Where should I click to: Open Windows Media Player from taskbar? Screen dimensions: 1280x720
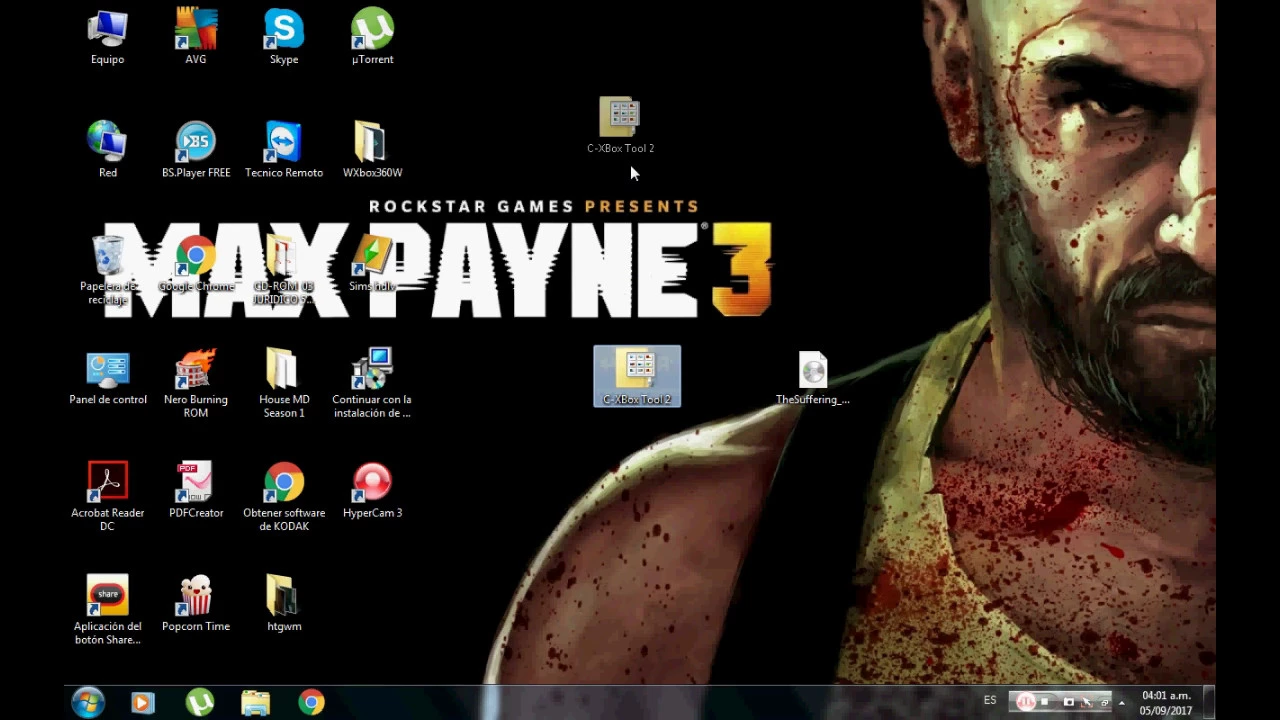(x=143, y=703)
